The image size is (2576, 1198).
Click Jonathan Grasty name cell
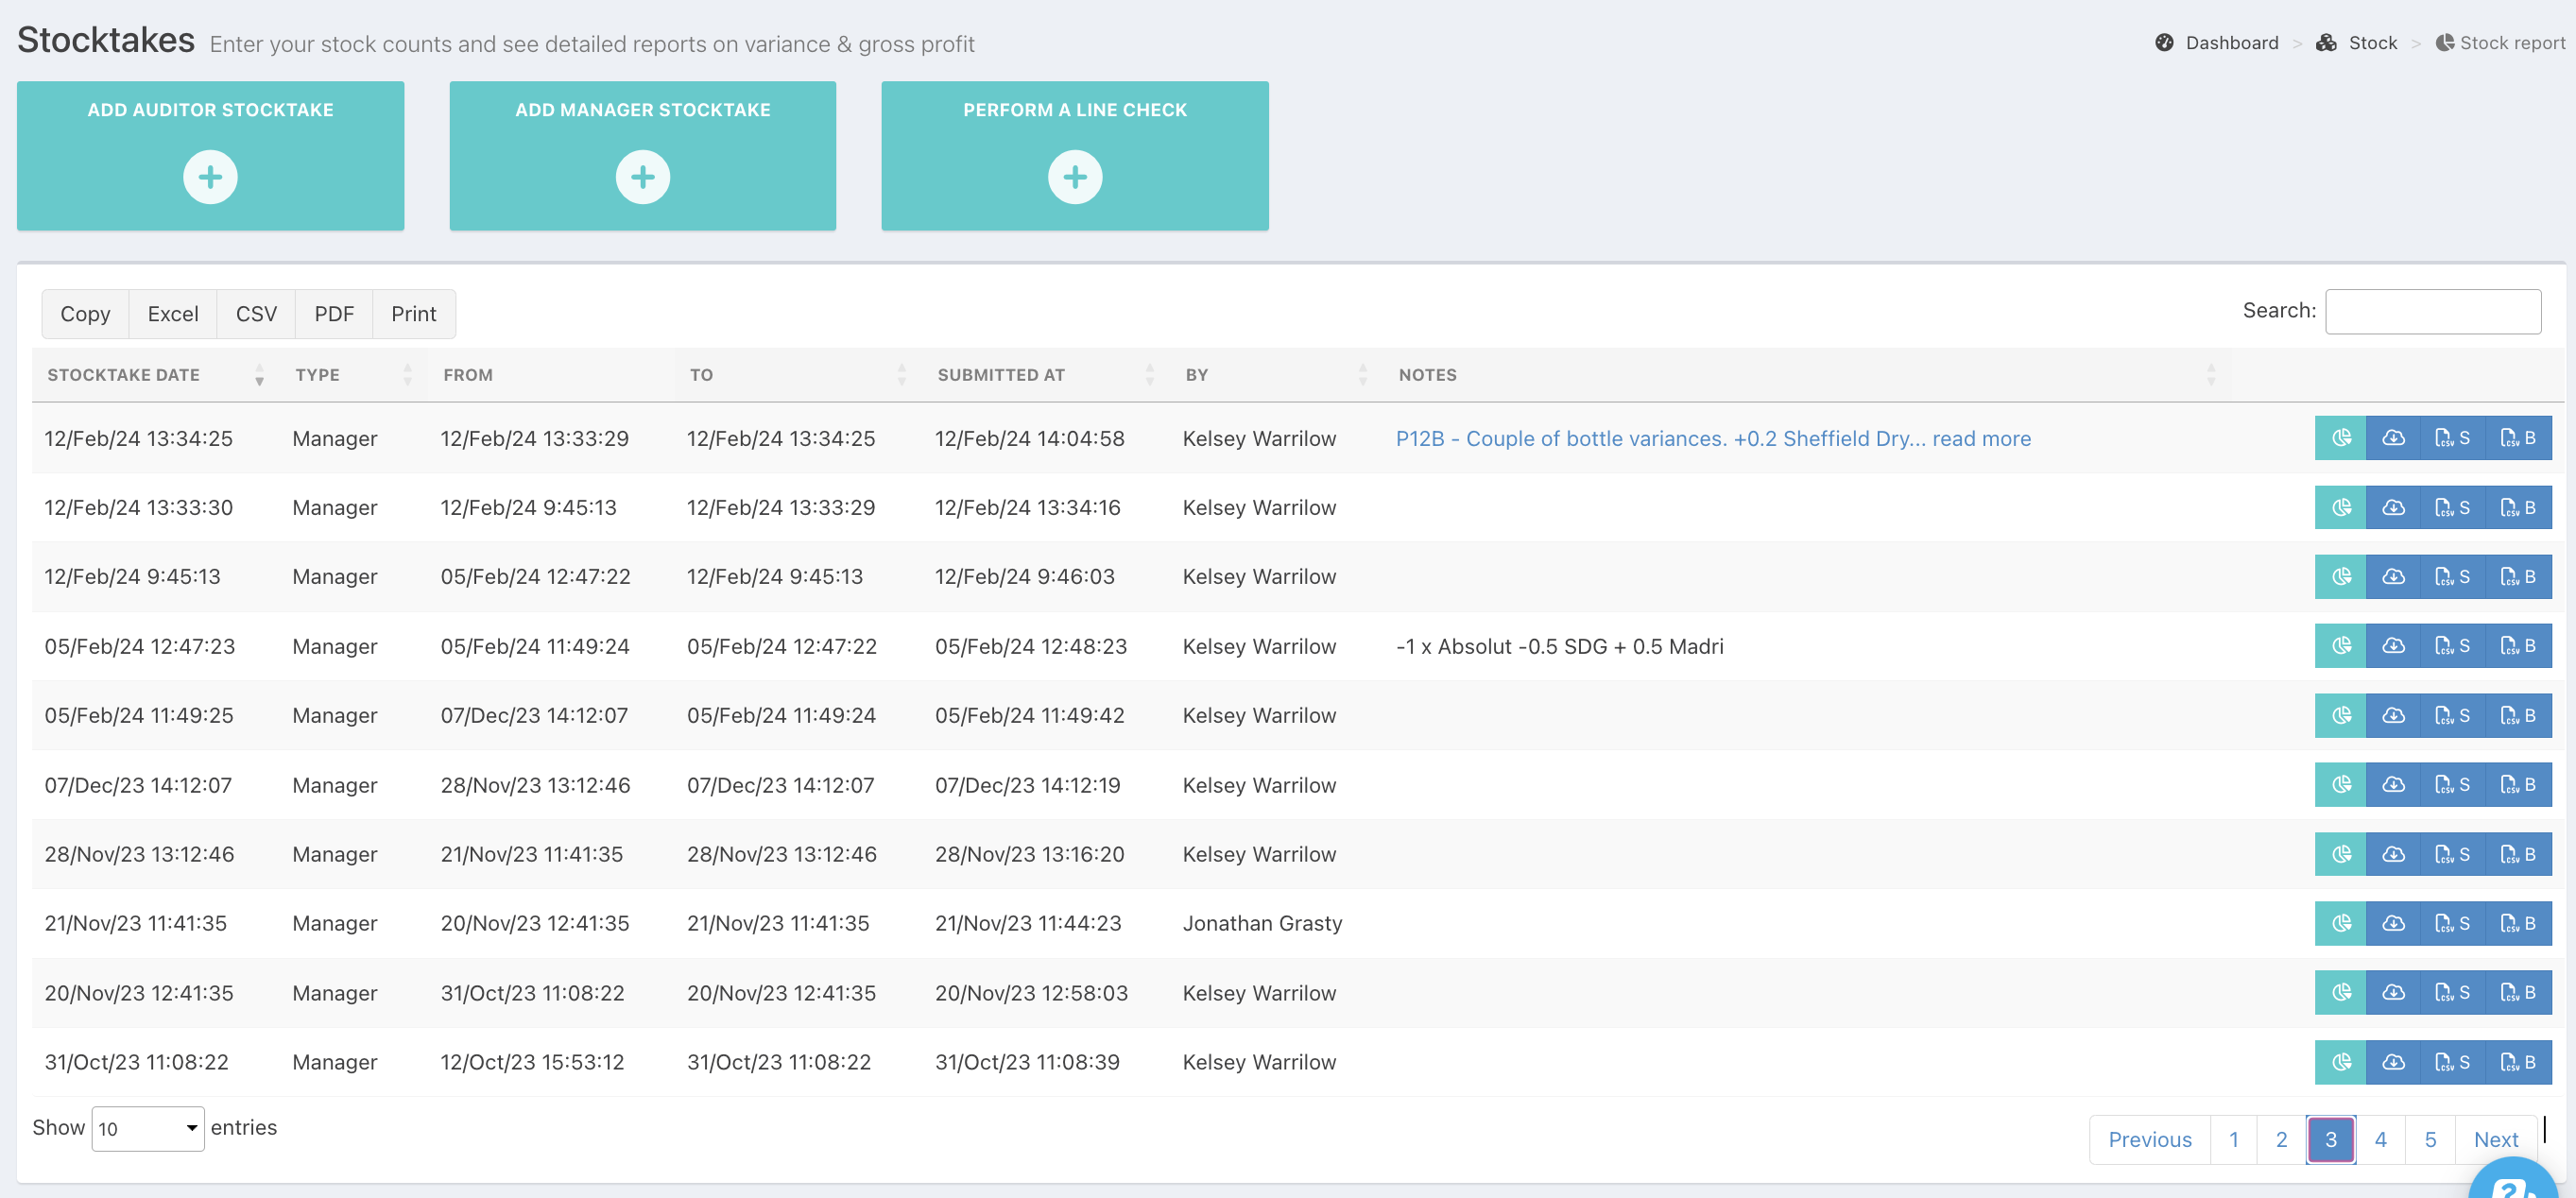tap(1262, 923)
